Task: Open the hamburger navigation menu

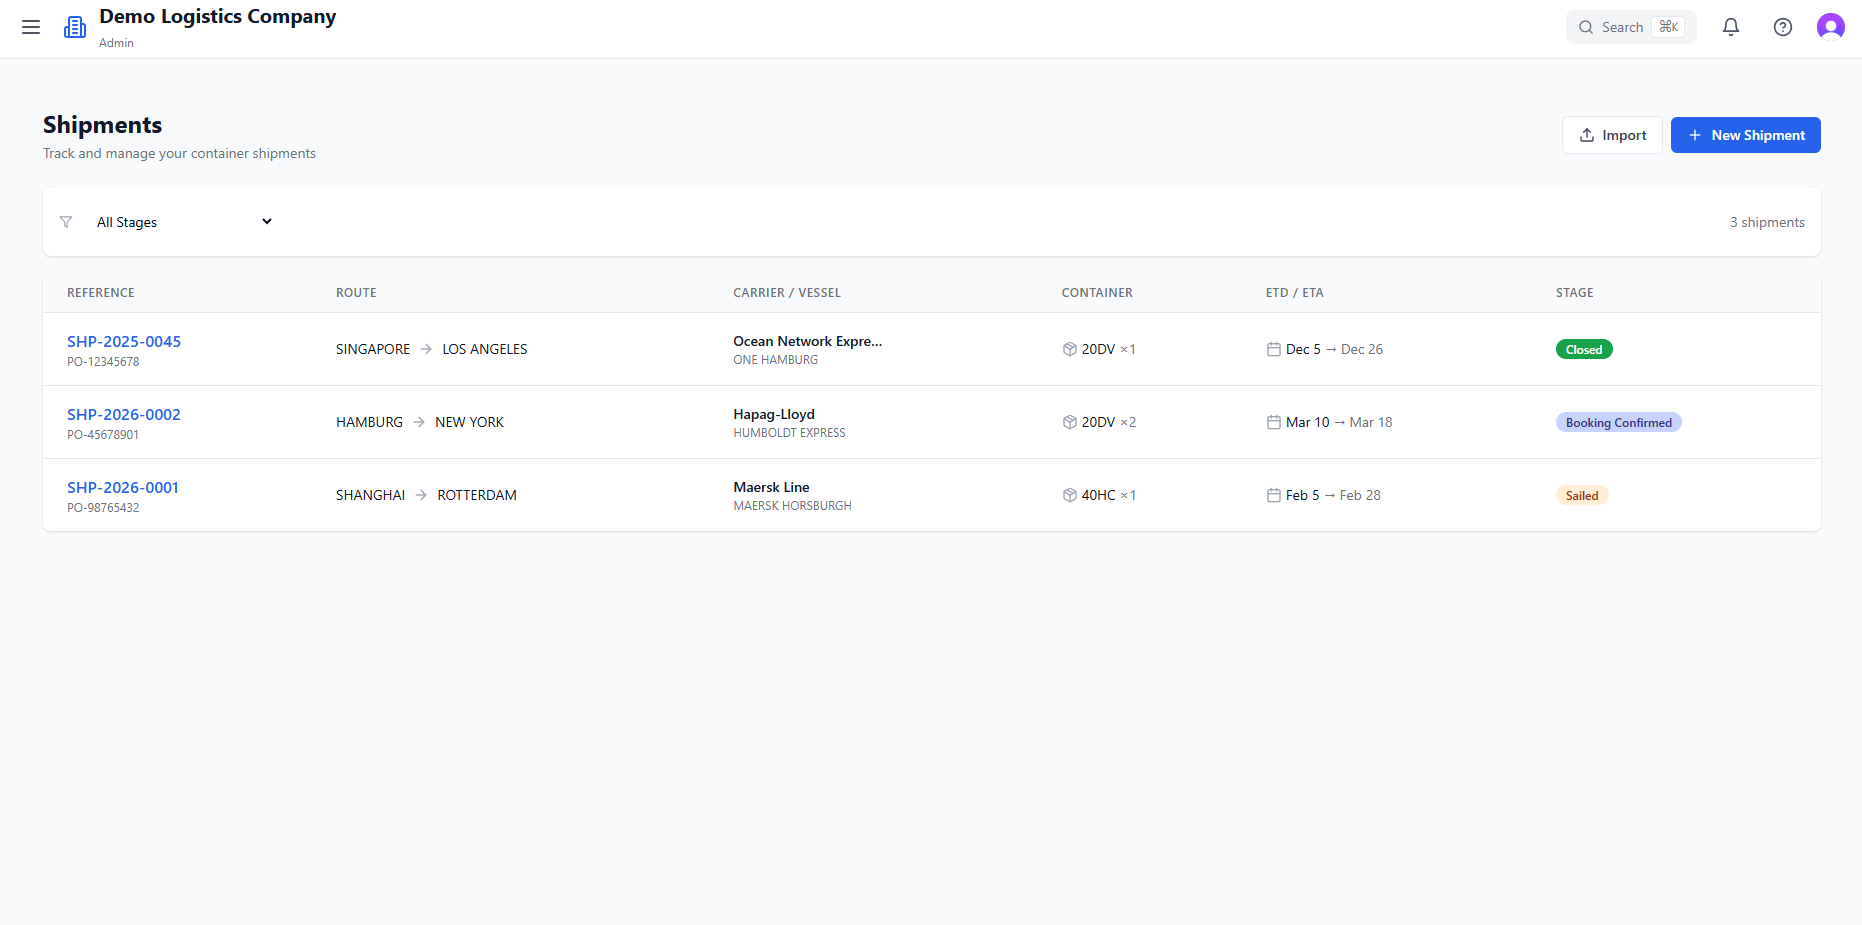Action: click(31, 27)
